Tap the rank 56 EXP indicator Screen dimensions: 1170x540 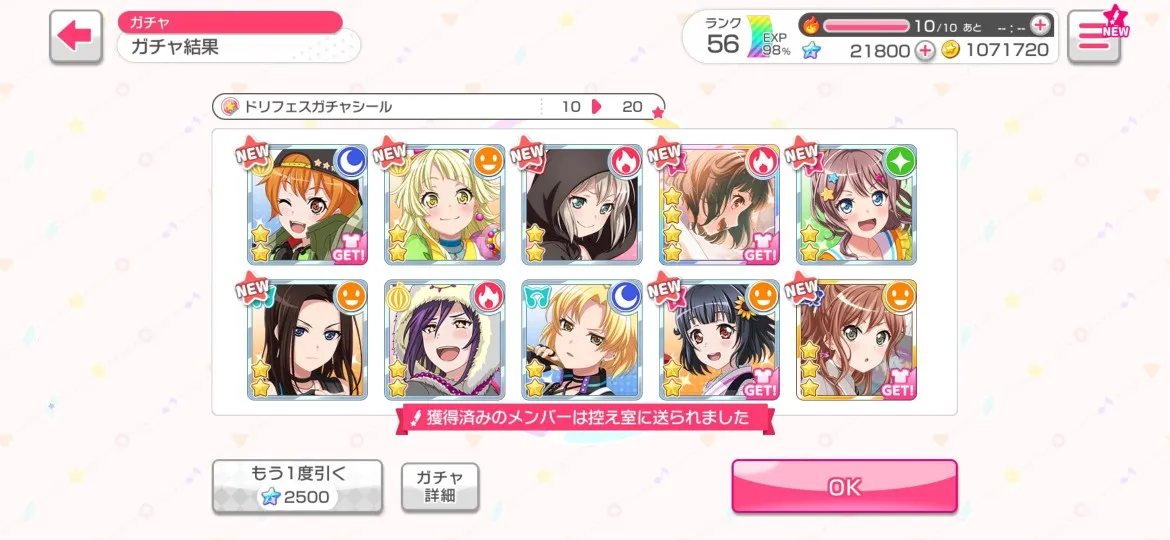tap(748, 37)
